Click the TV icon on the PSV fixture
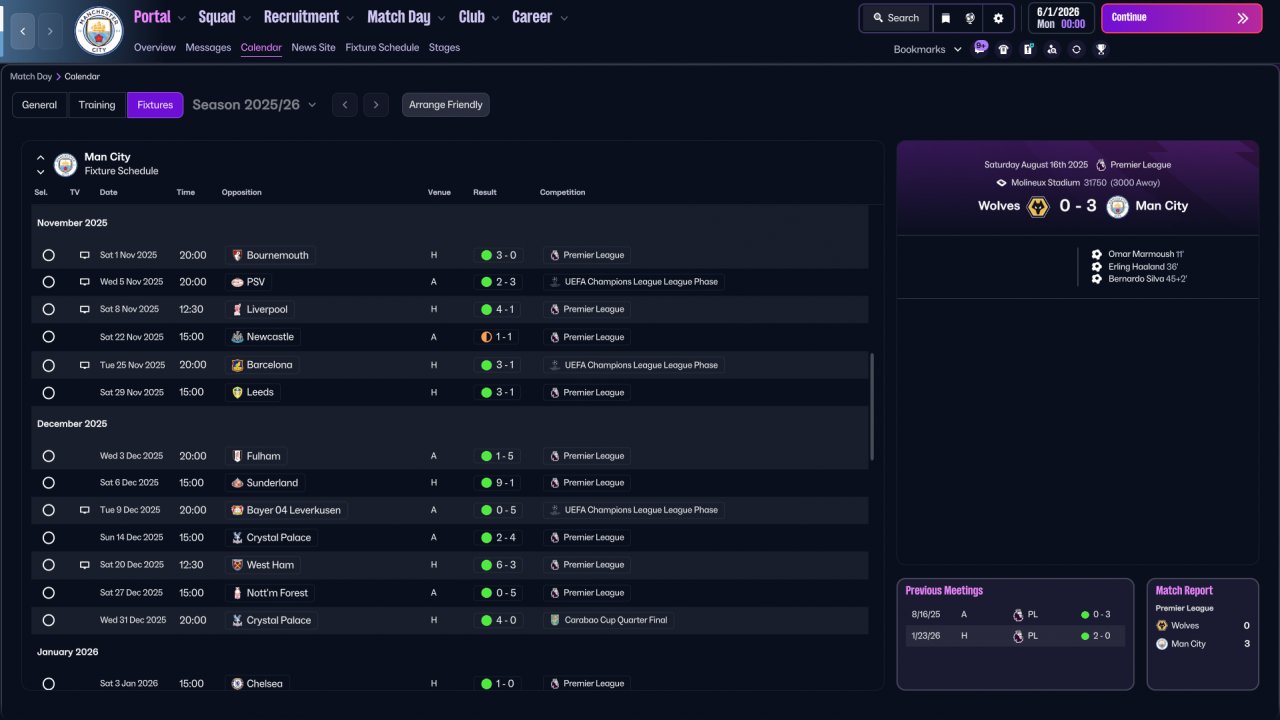Screen dimensions: 1280x720 [85, 282]
